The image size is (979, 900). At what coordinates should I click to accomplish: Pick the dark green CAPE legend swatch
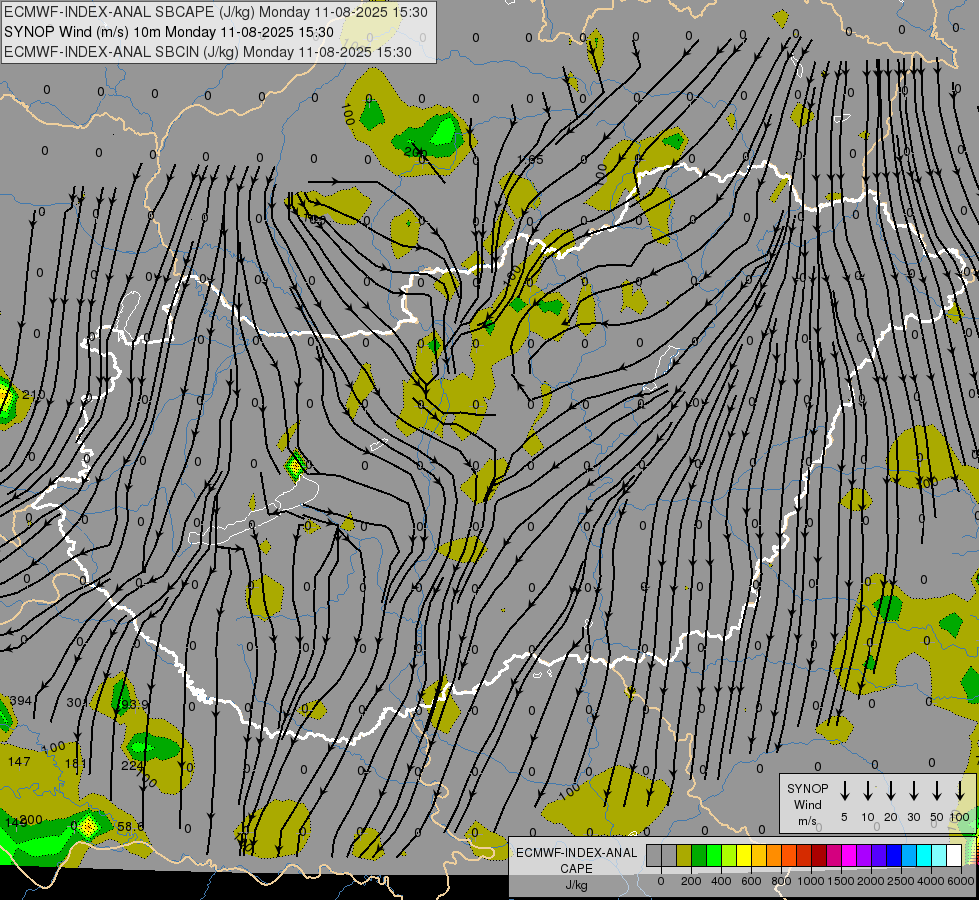[699, 855]
